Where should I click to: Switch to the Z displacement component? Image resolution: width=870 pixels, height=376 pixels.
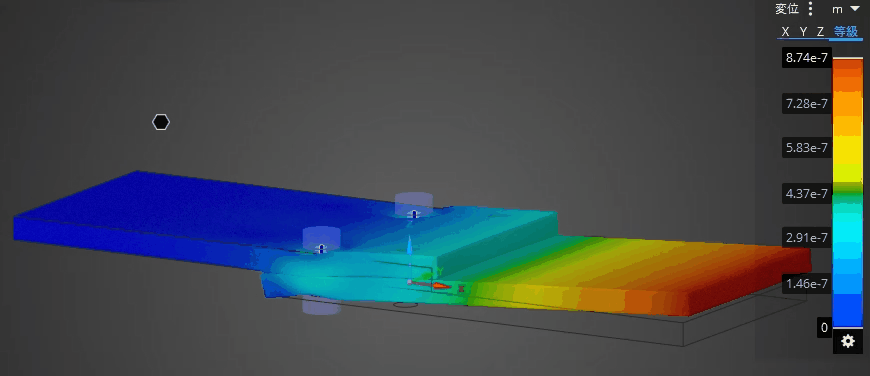pos(820,32)
